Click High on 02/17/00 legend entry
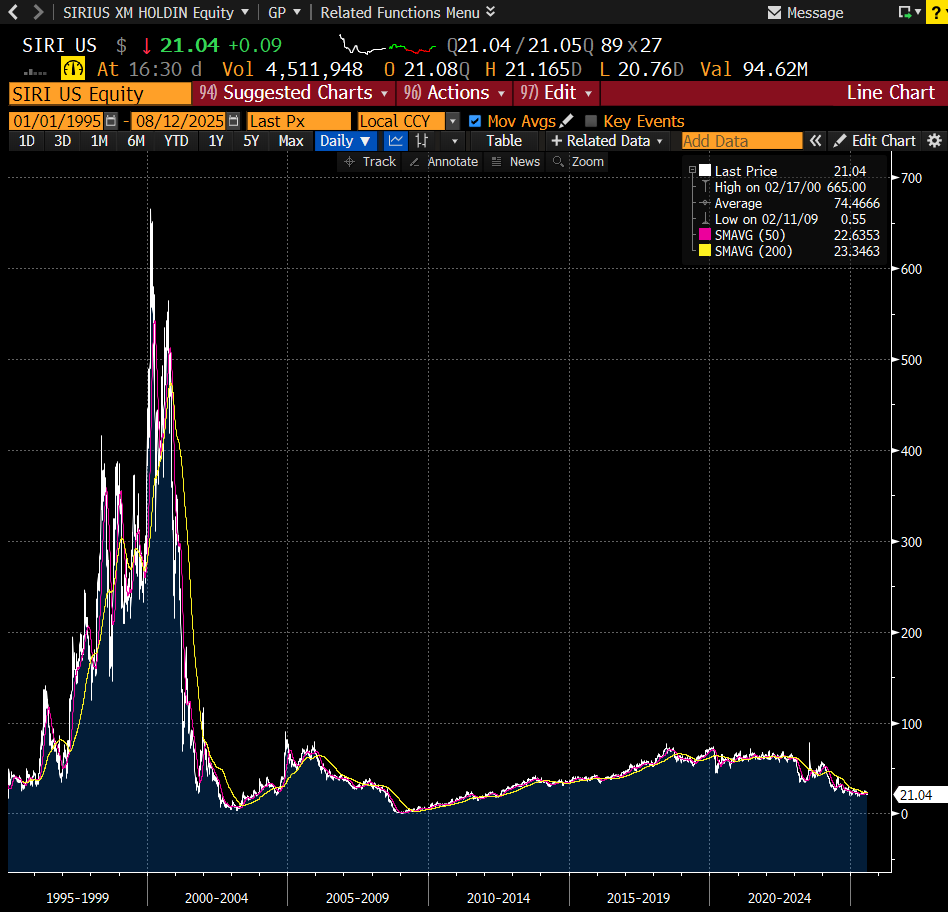 point(790,187)
